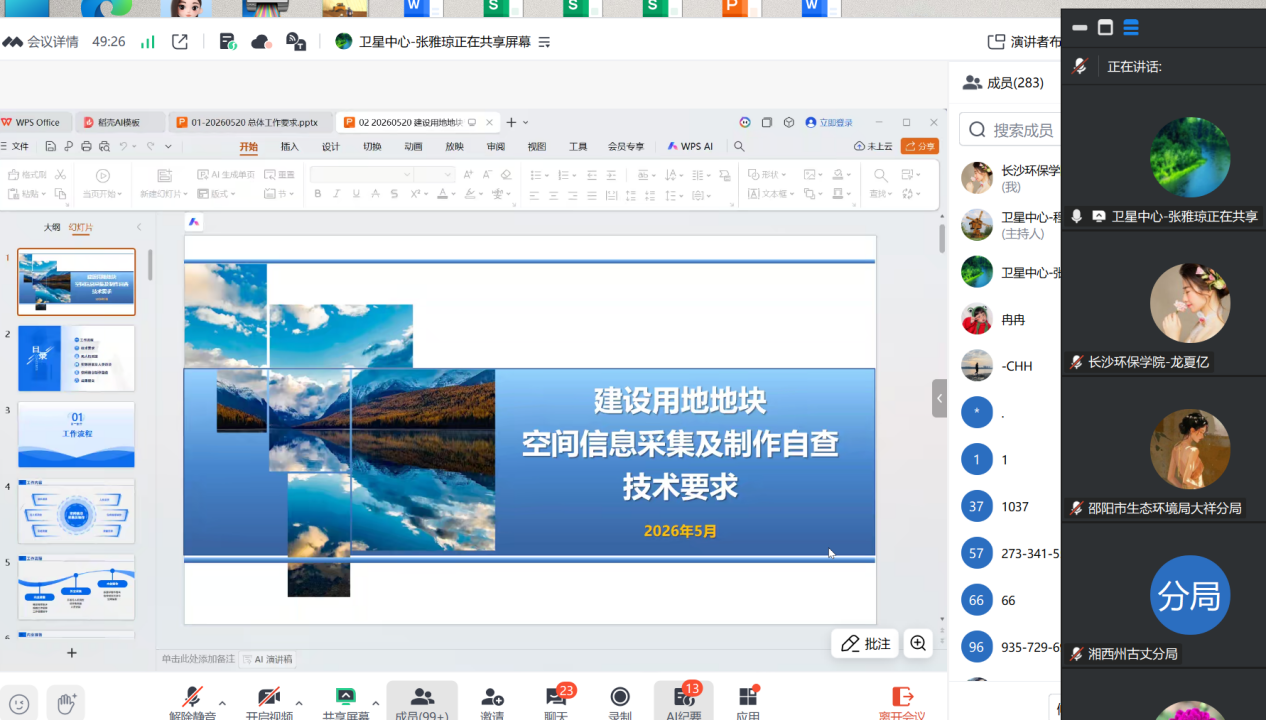
Task: Open the 视图 view ribbon tab
Action: click(537, 146)
